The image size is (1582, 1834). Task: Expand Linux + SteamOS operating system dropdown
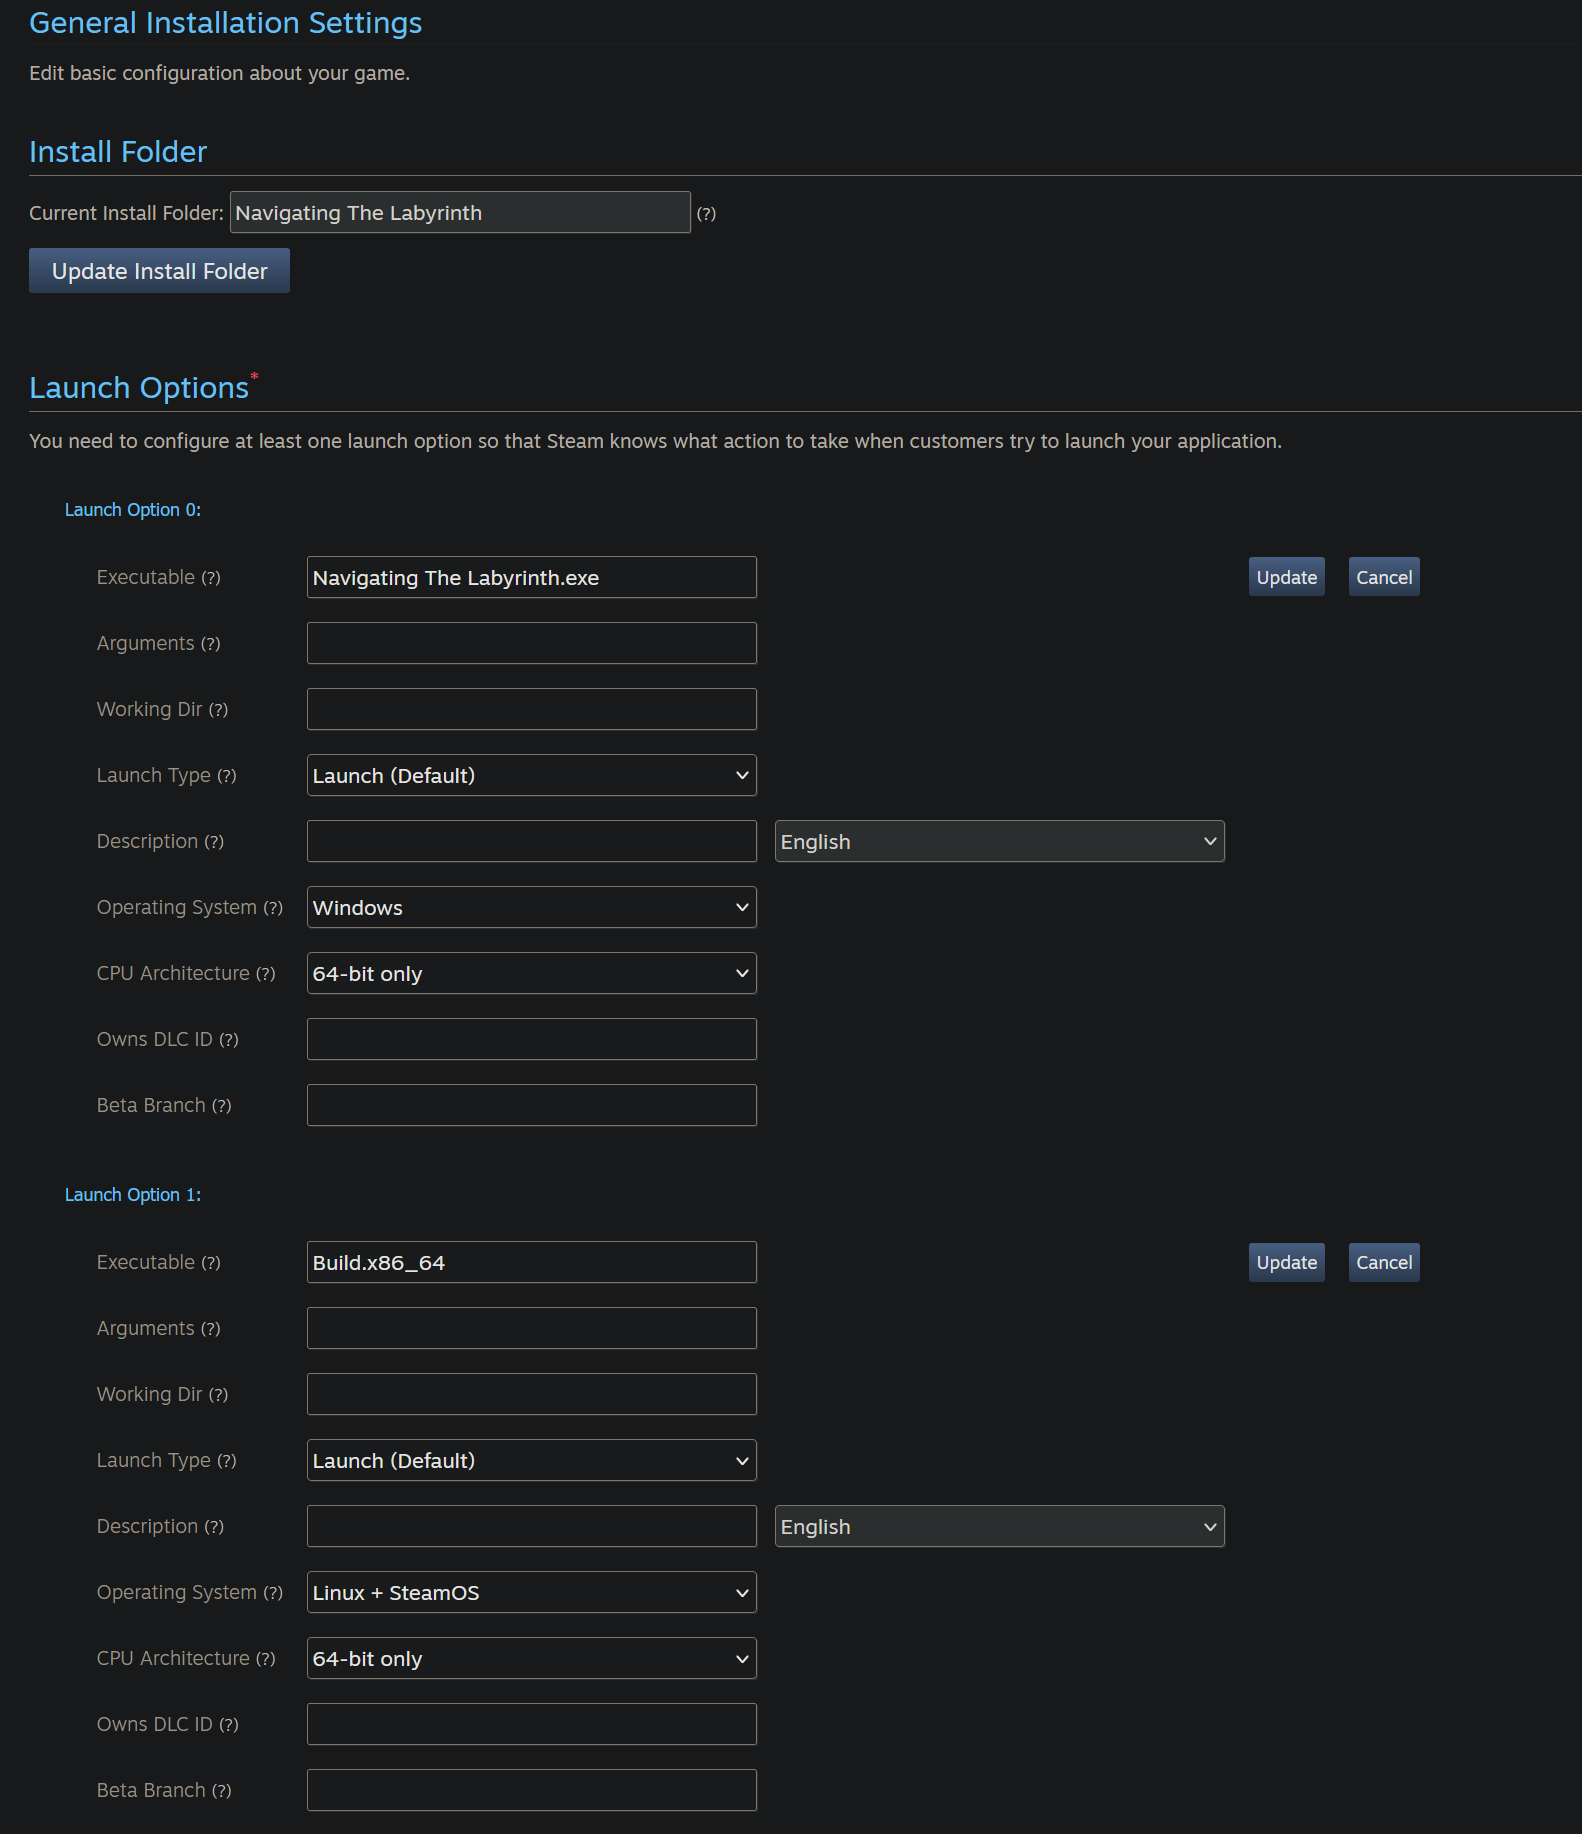coord(531,1593)
